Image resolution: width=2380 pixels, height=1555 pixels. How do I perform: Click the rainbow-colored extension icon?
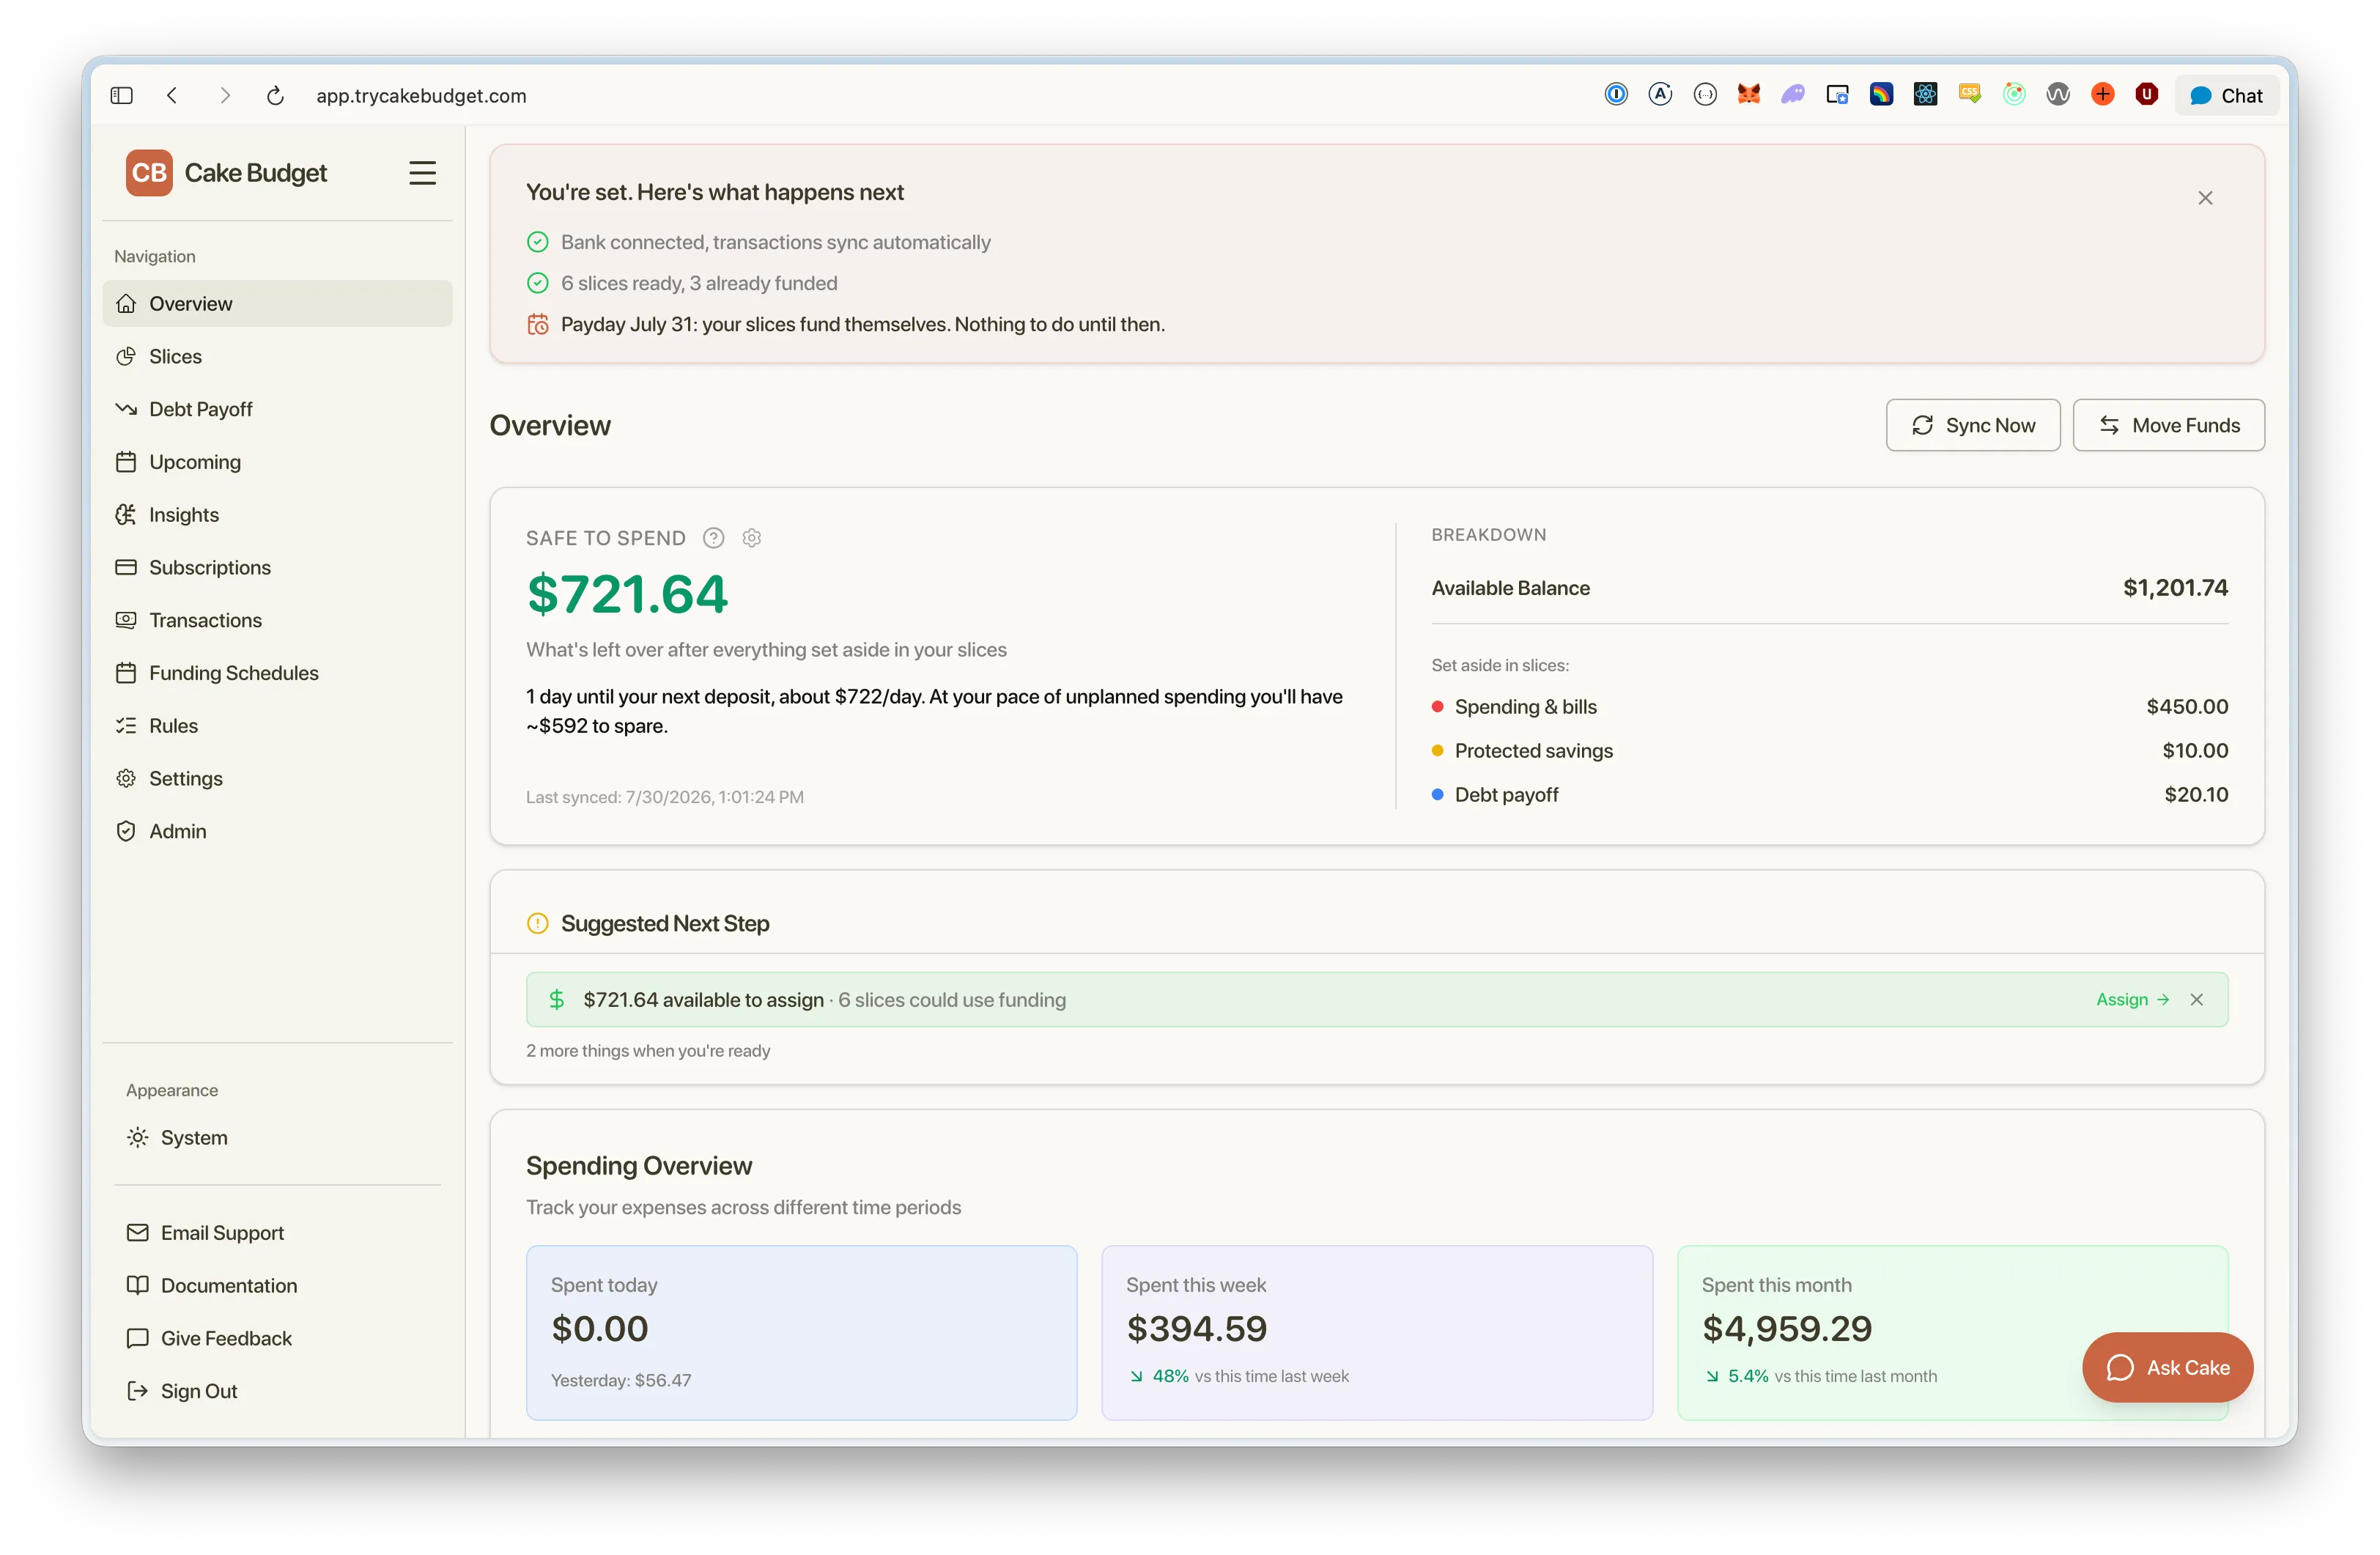click(1881, 94)
